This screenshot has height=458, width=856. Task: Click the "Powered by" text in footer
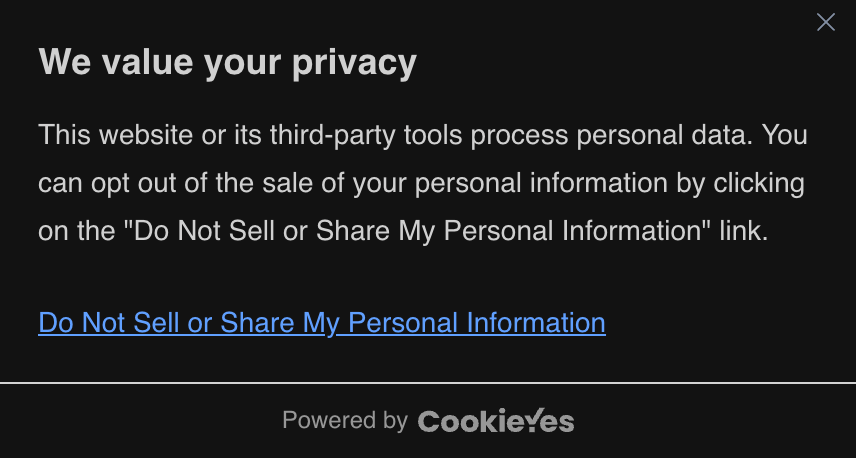click(345, 421)
